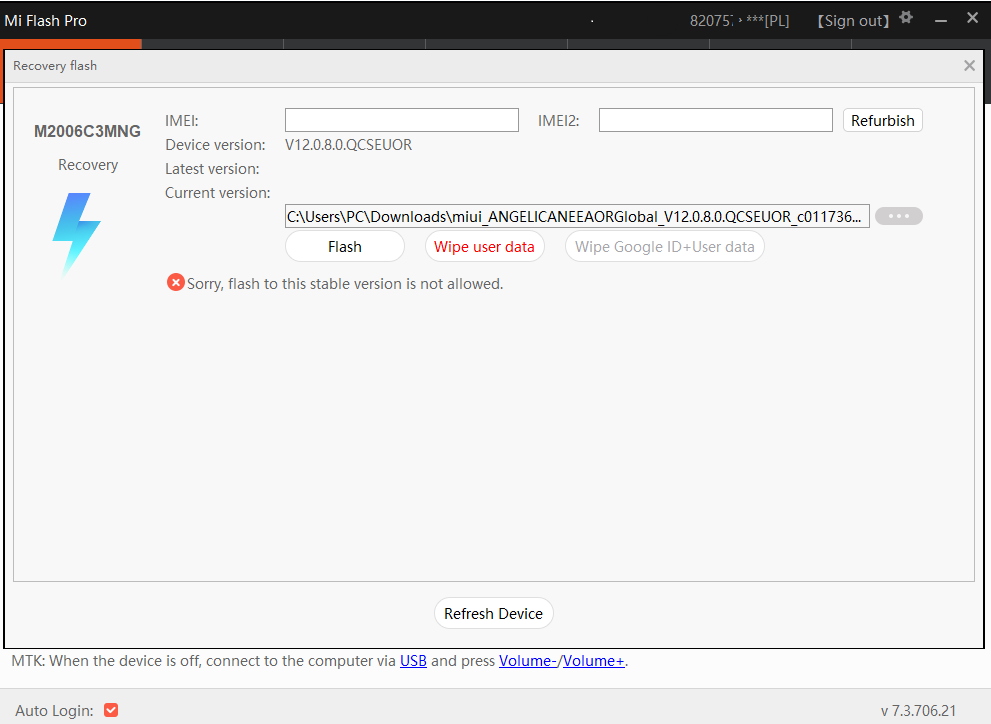Open the USB link in MTK hint
The height and width of the screenshot is (724, 991).
413,661
